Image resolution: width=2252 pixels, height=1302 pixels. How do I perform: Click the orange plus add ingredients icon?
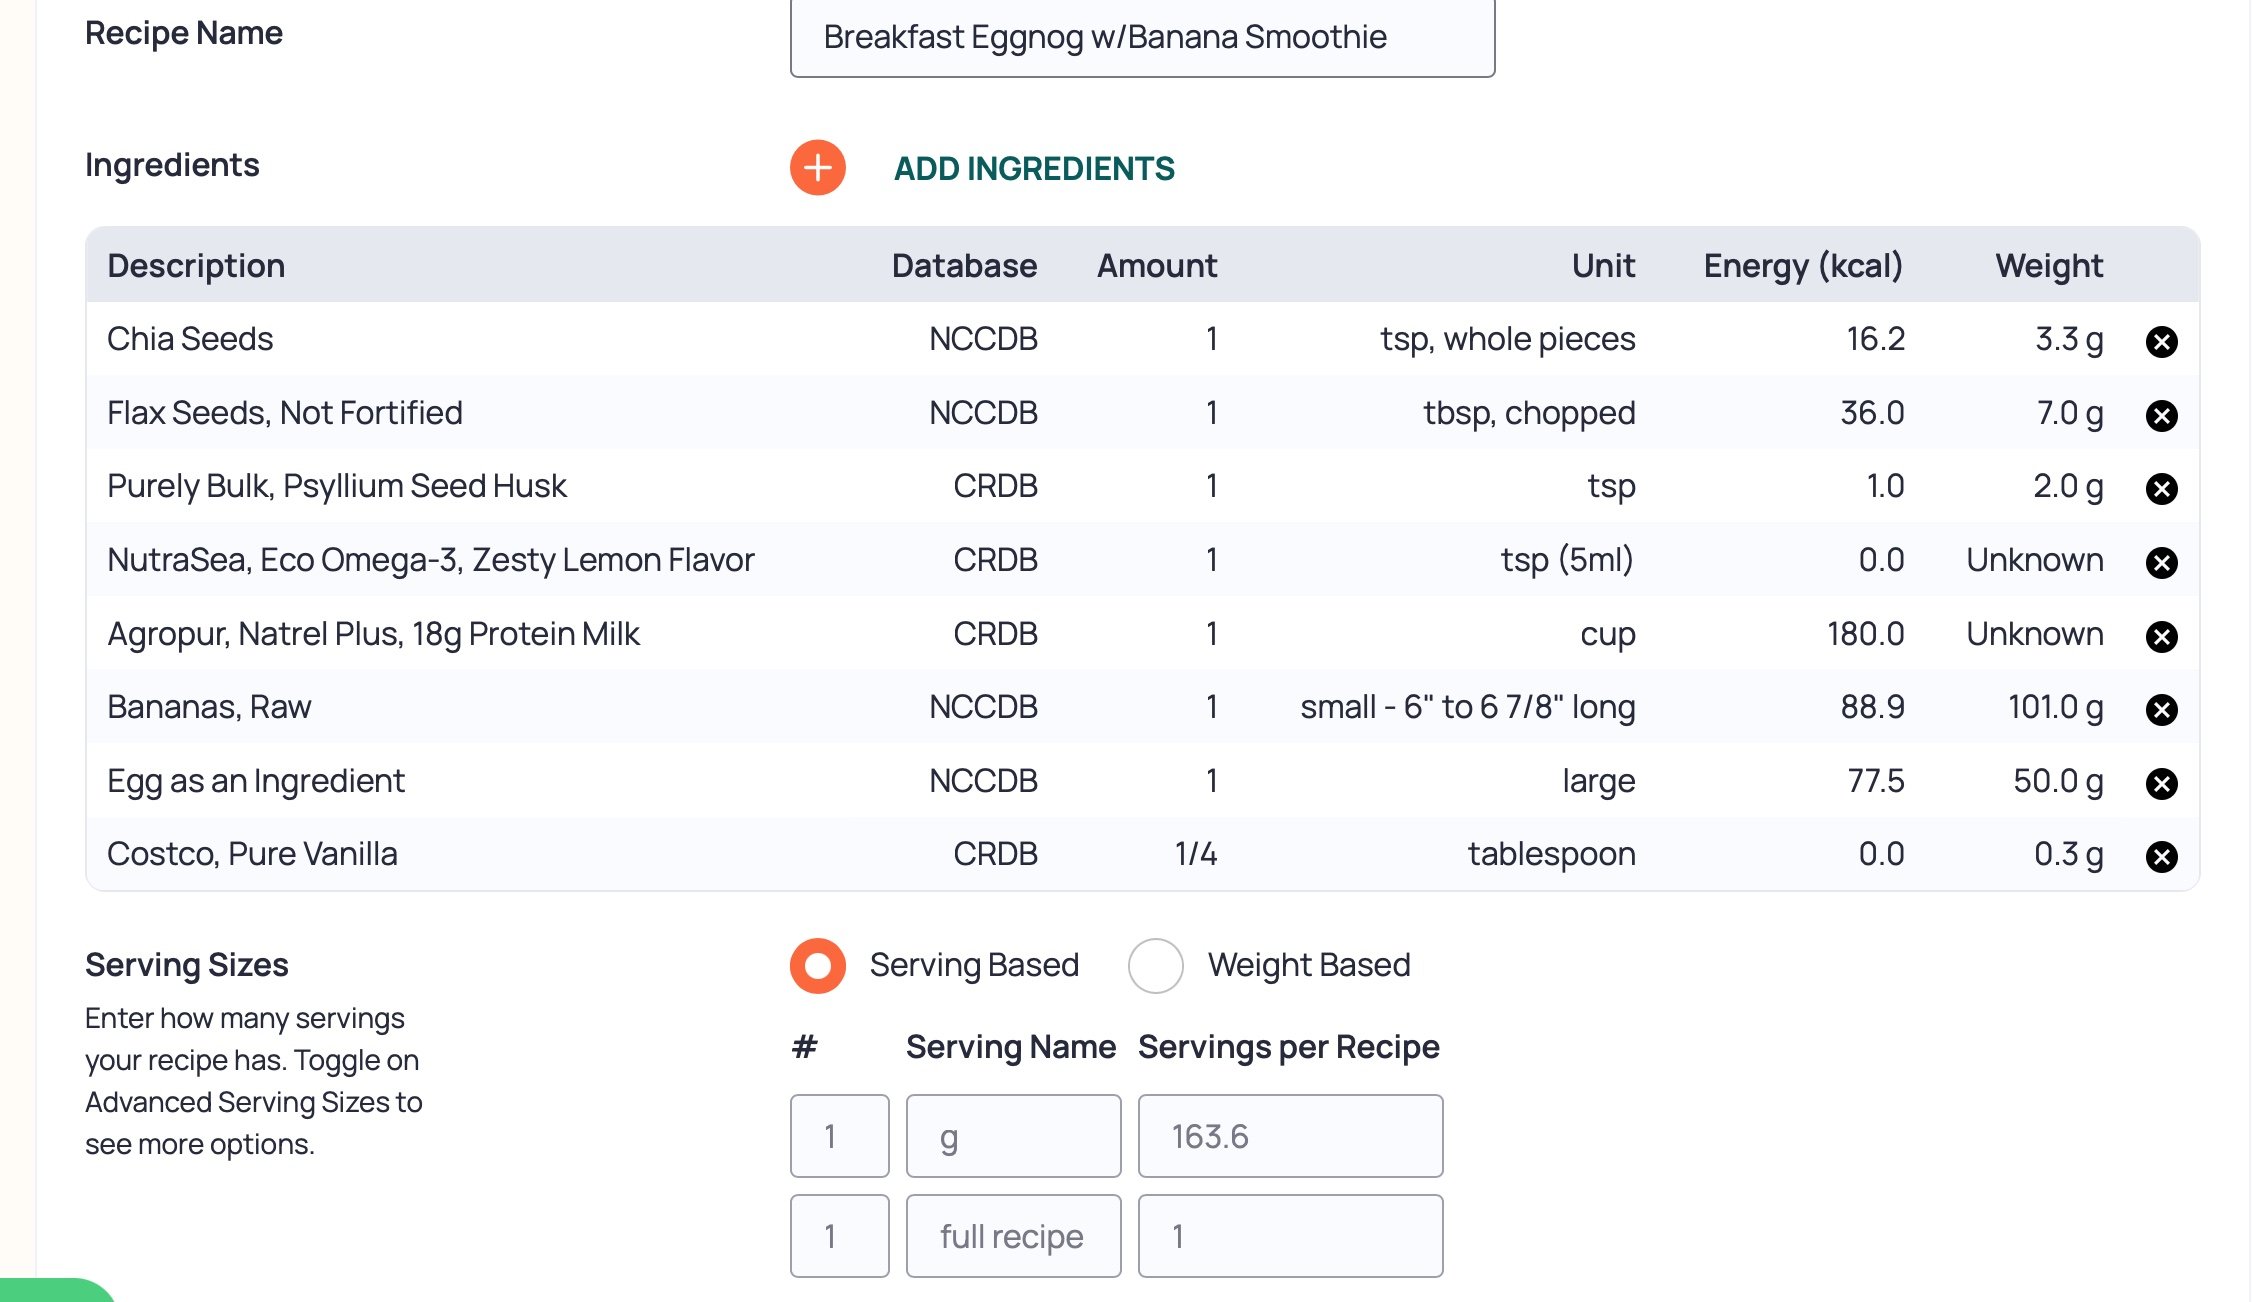coord(817,167)
